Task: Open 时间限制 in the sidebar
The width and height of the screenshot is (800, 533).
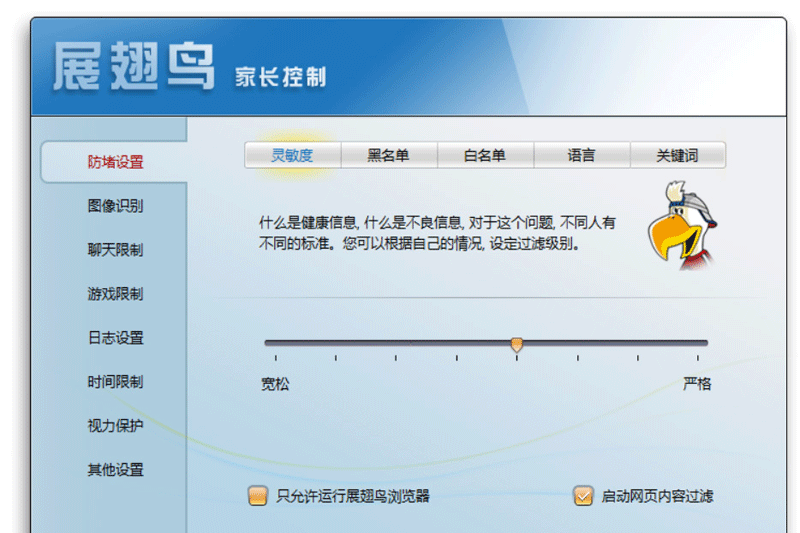Action: click(x=115, y=382)
